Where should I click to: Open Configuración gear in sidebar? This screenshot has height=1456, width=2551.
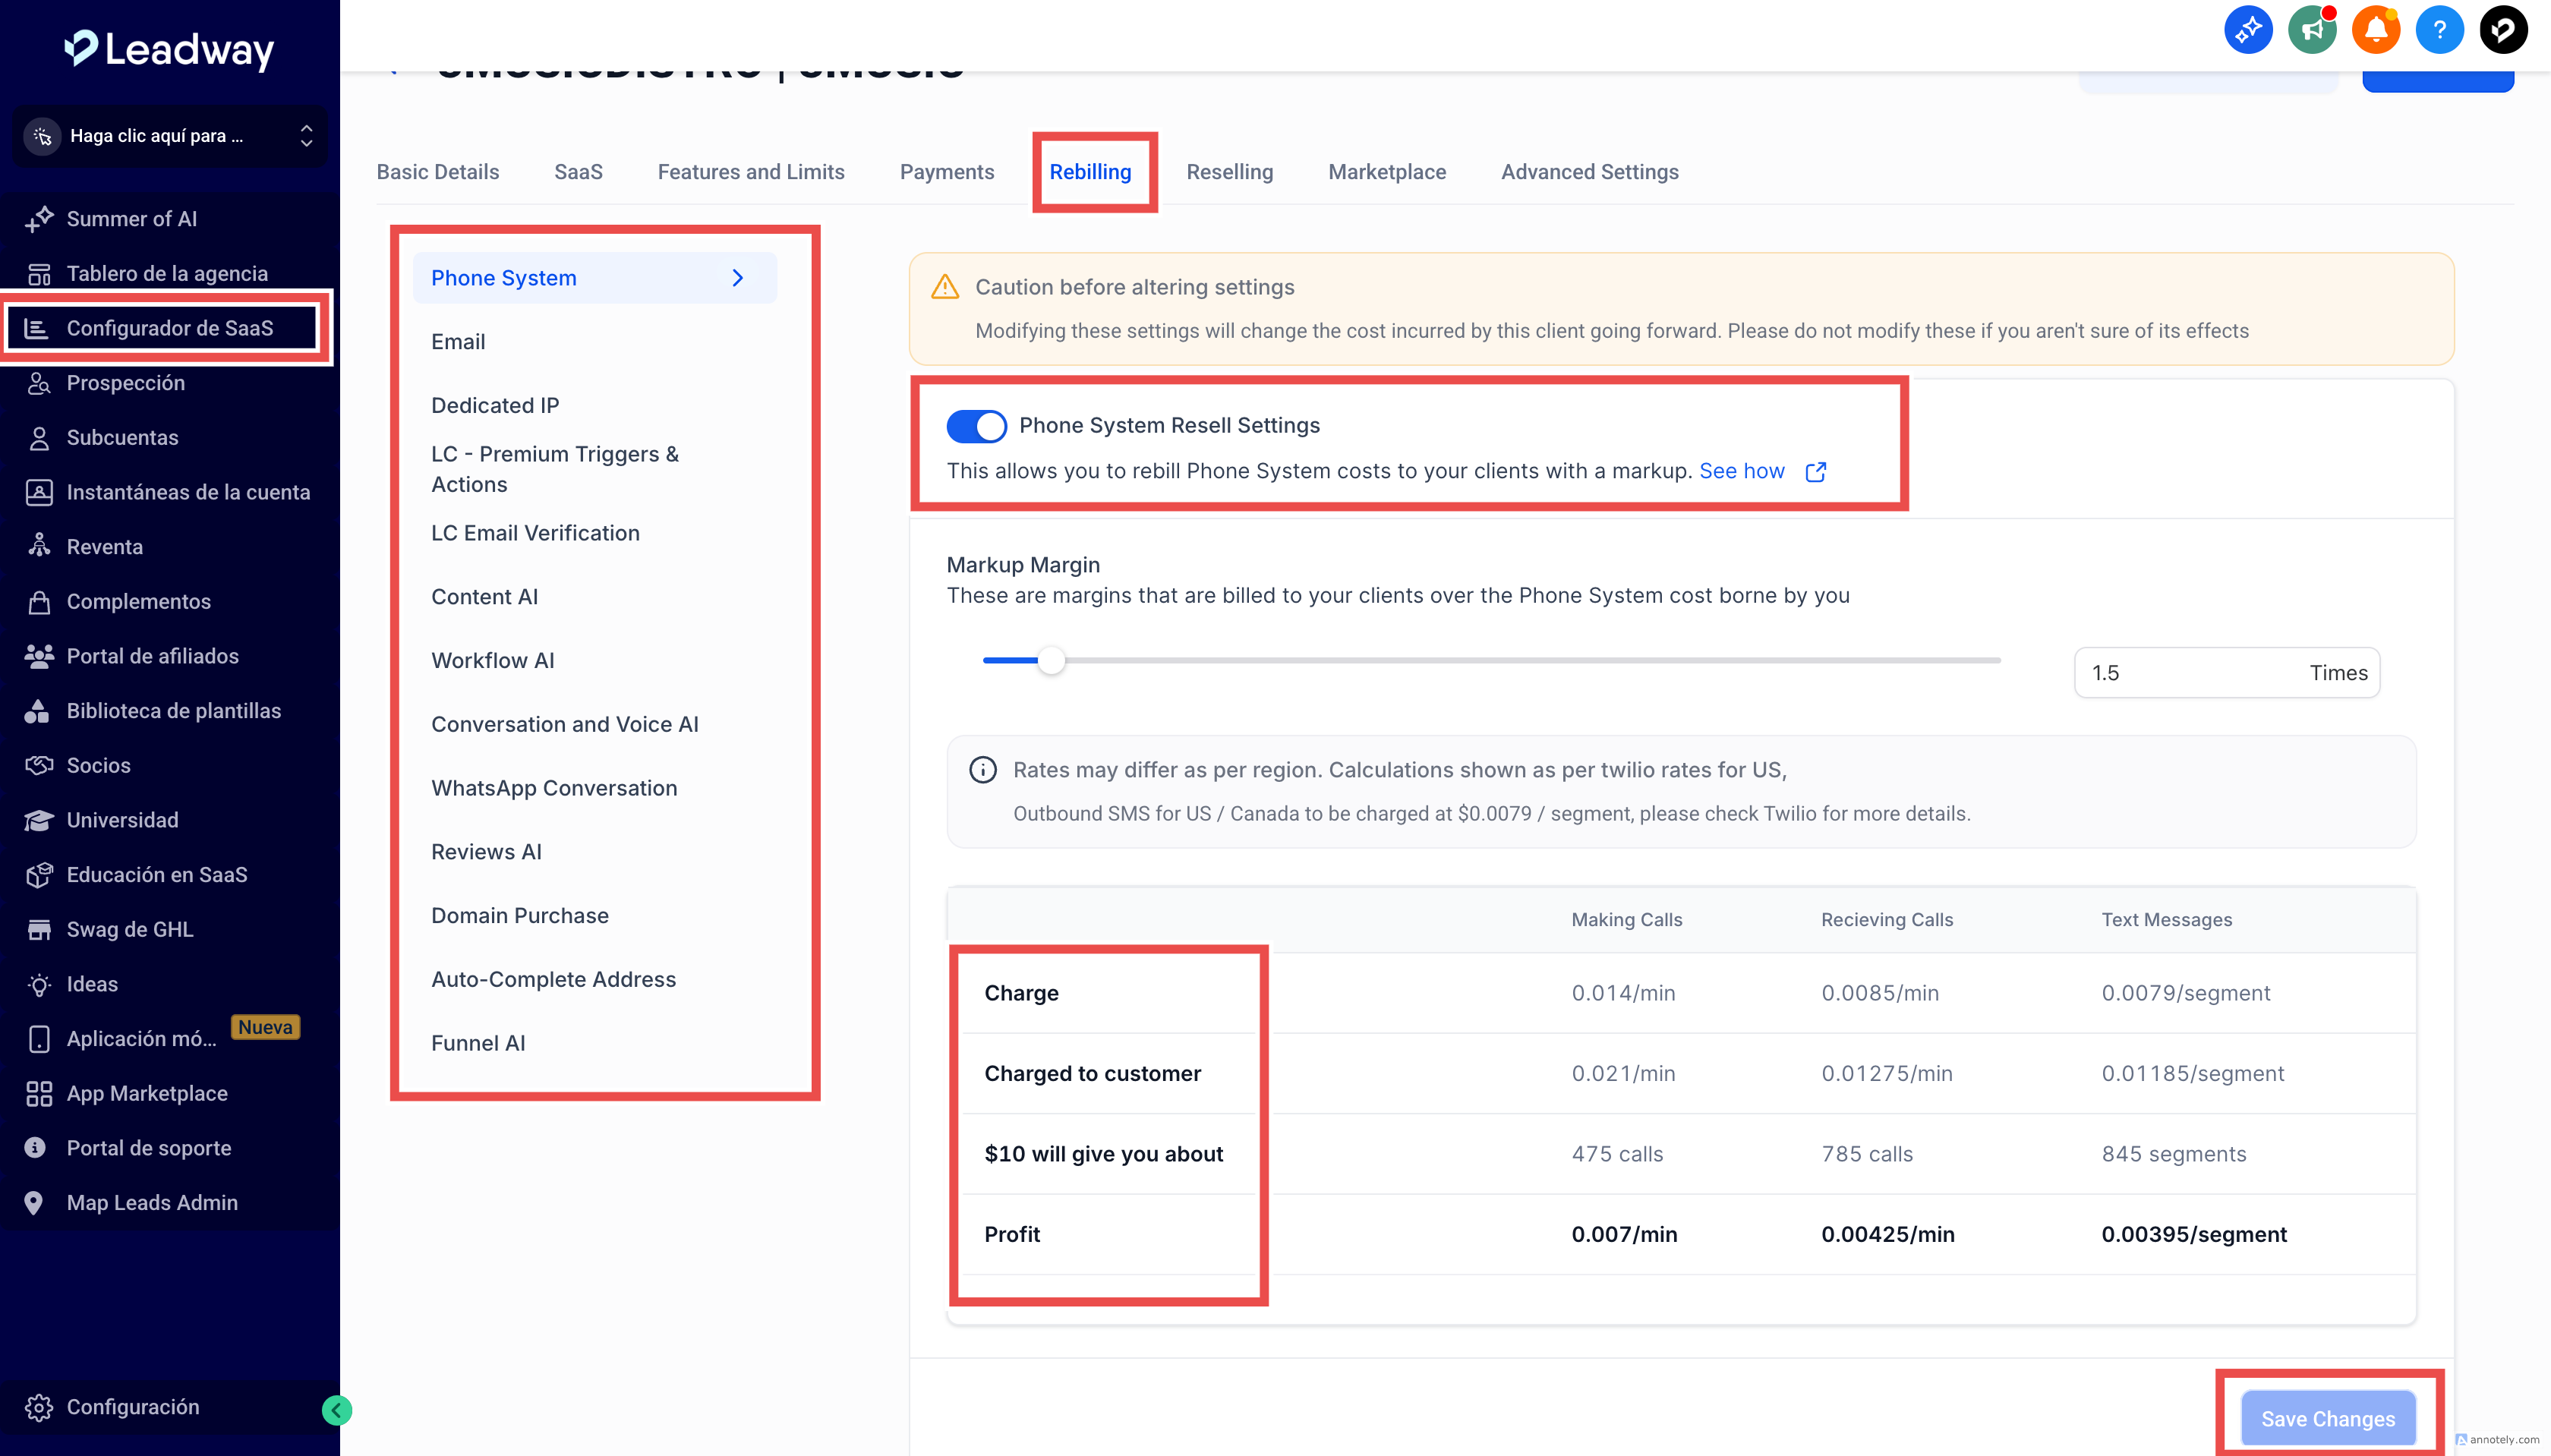[132, 1406]
